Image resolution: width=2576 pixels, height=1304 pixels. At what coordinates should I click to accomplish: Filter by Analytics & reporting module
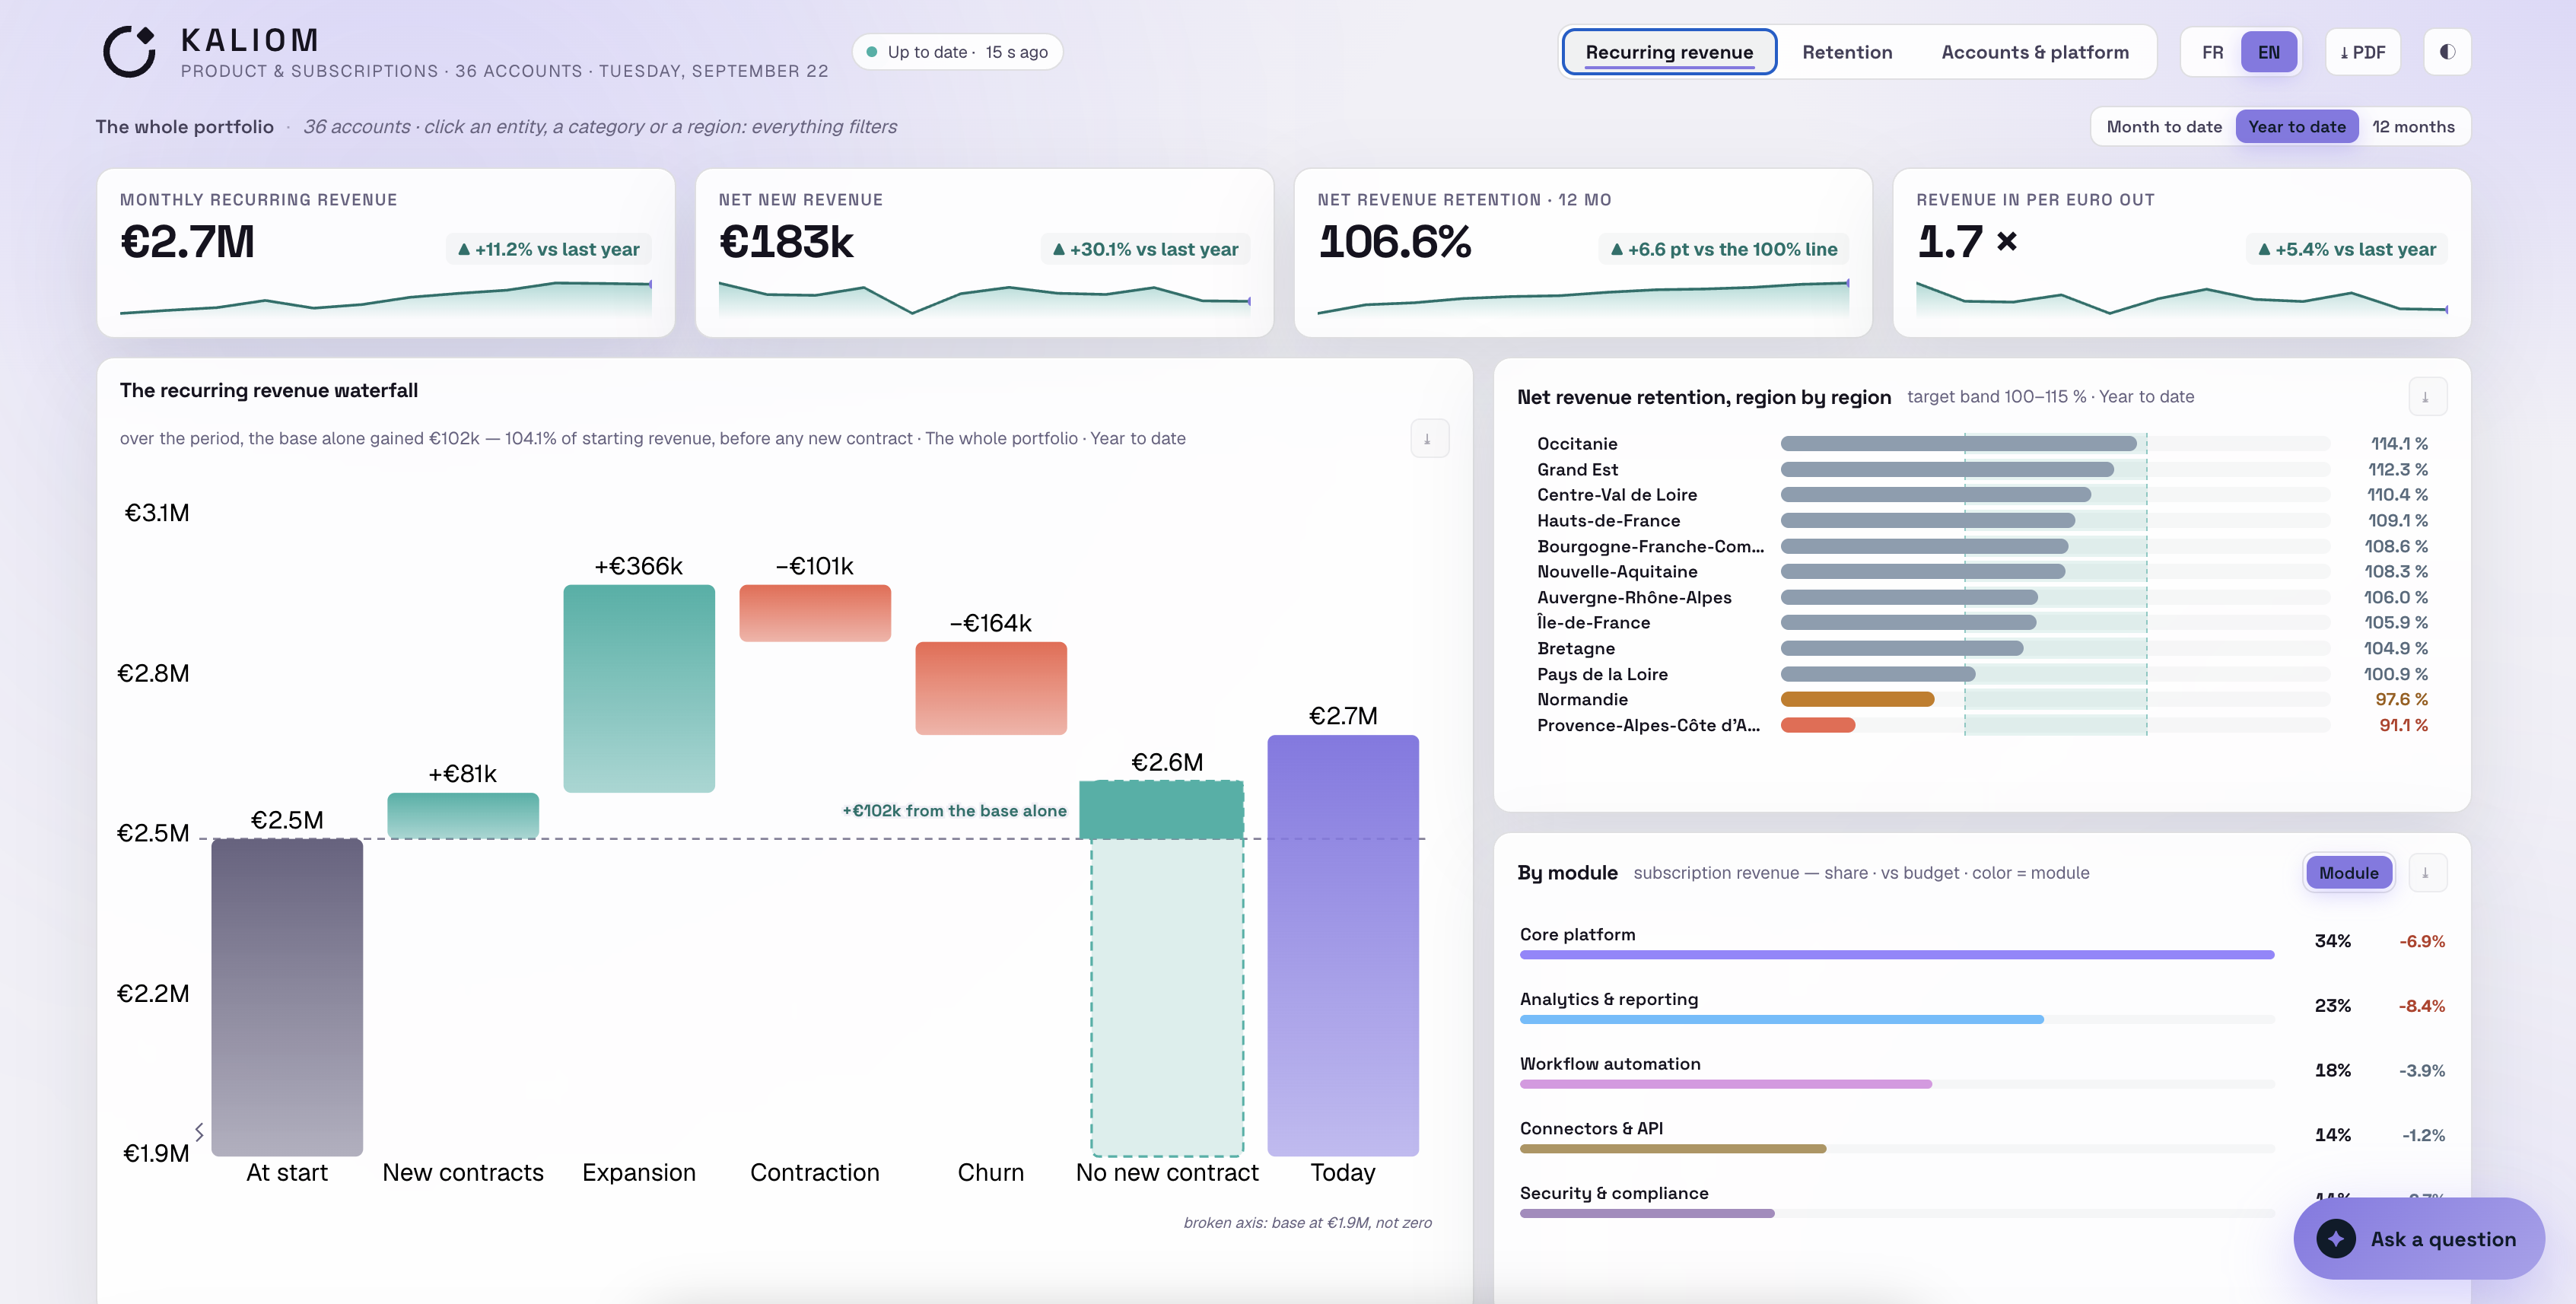pos(1981,1006)
